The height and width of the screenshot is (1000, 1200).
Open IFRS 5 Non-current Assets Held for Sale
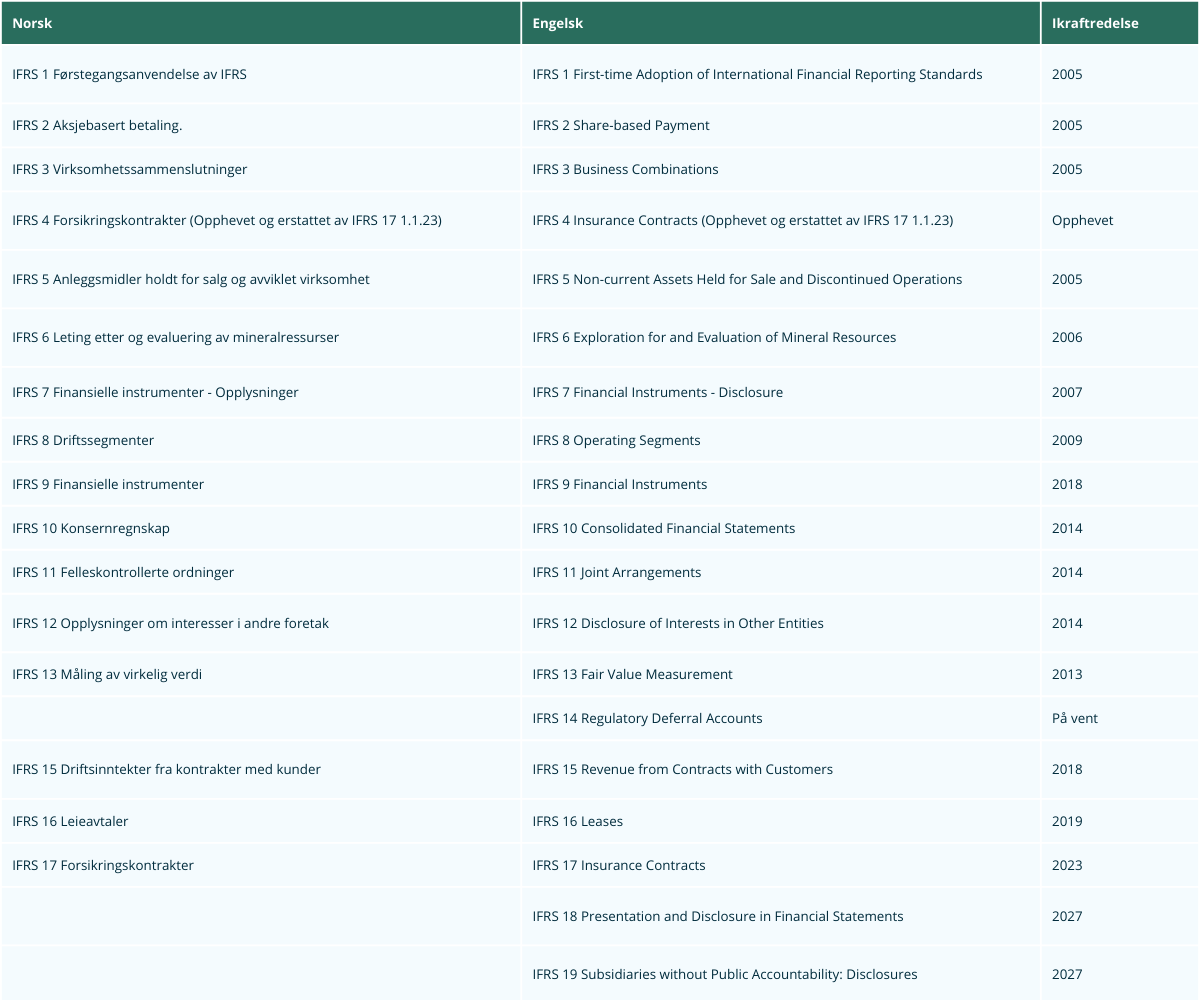point(747,279)
